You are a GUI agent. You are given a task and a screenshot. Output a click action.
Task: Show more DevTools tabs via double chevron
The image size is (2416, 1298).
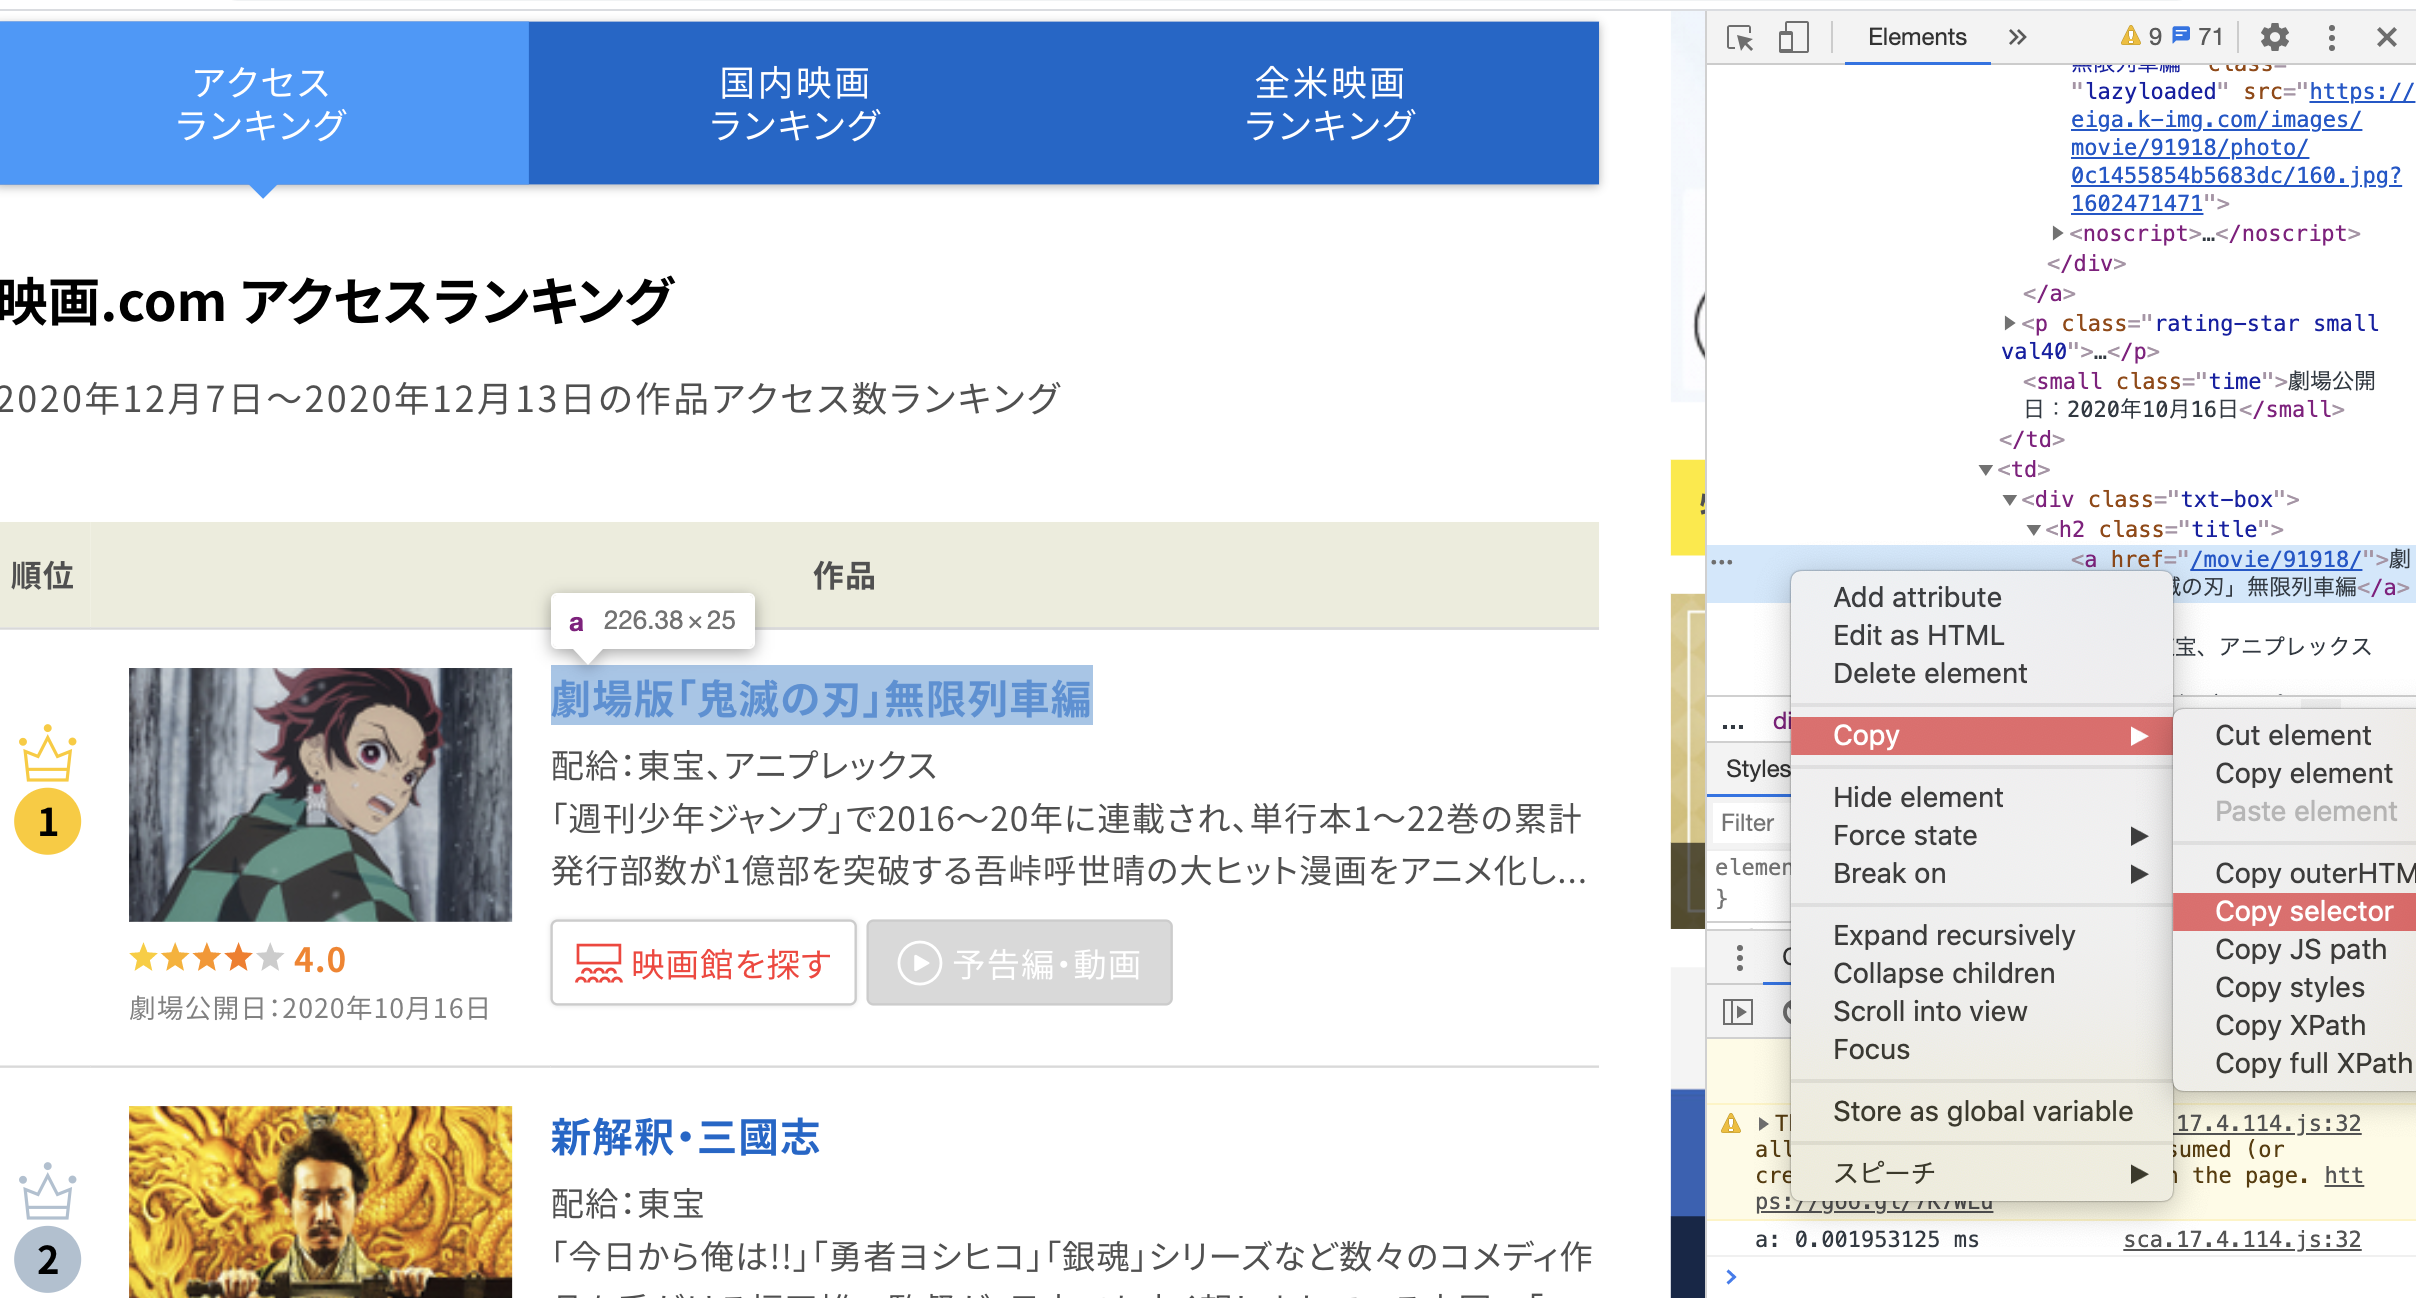click(2017, 38)
